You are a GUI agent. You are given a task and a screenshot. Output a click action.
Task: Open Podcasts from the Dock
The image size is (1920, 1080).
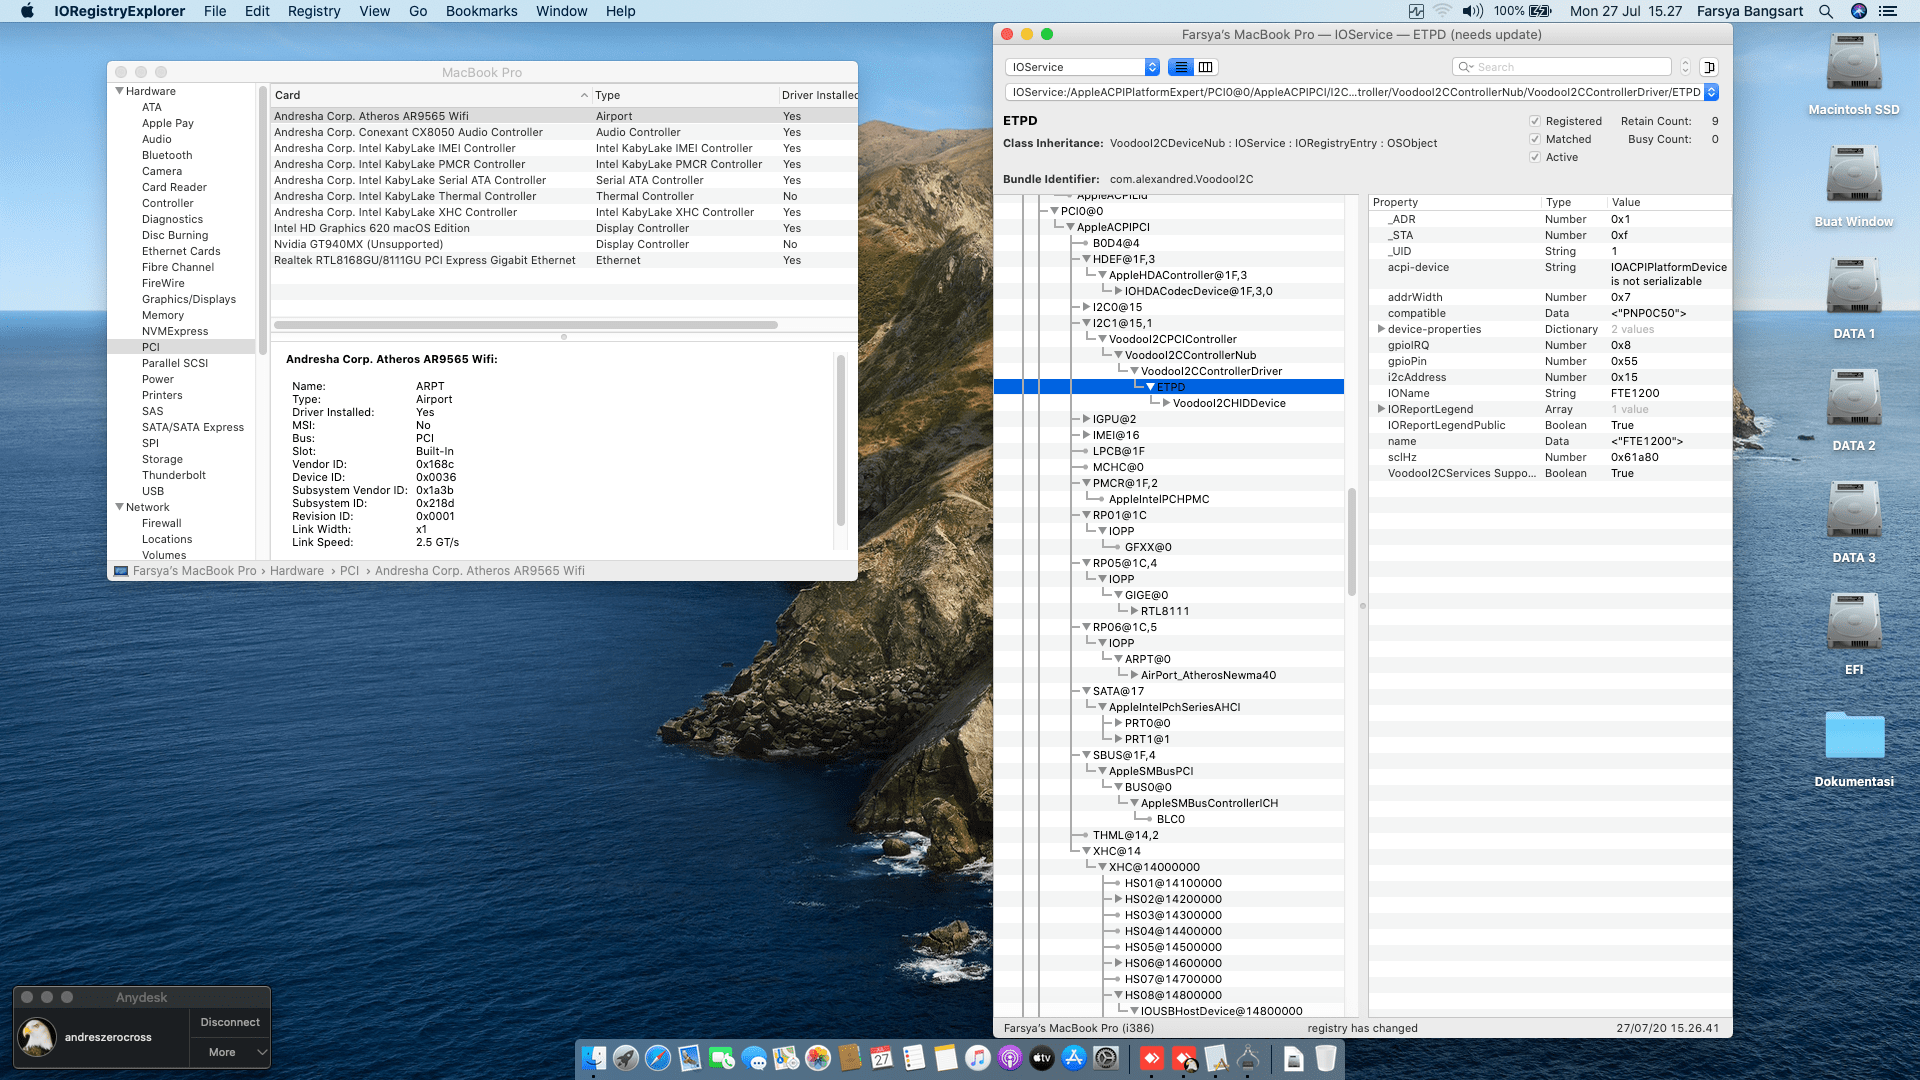point(1010,1057)
